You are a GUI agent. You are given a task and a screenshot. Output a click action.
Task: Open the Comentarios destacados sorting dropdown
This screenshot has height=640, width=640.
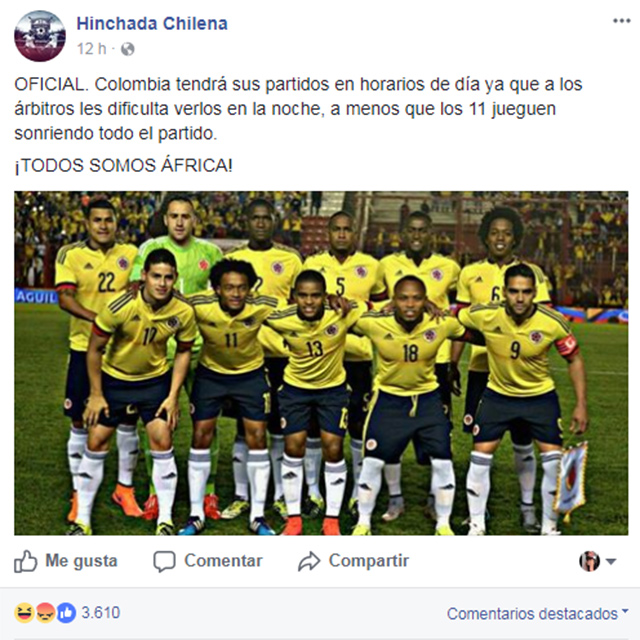(x=538, y=613)
